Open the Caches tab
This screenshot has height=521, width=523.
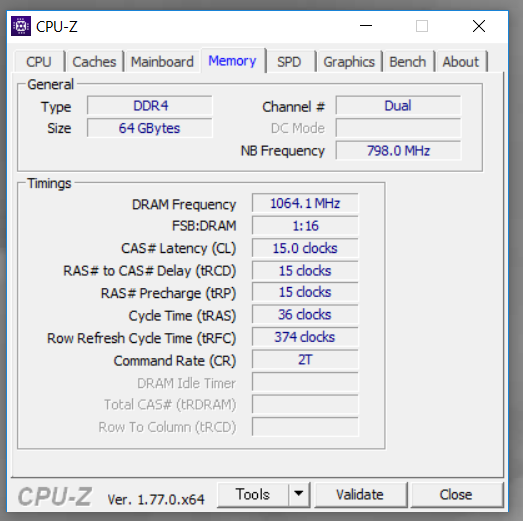(x=94, y=62)
